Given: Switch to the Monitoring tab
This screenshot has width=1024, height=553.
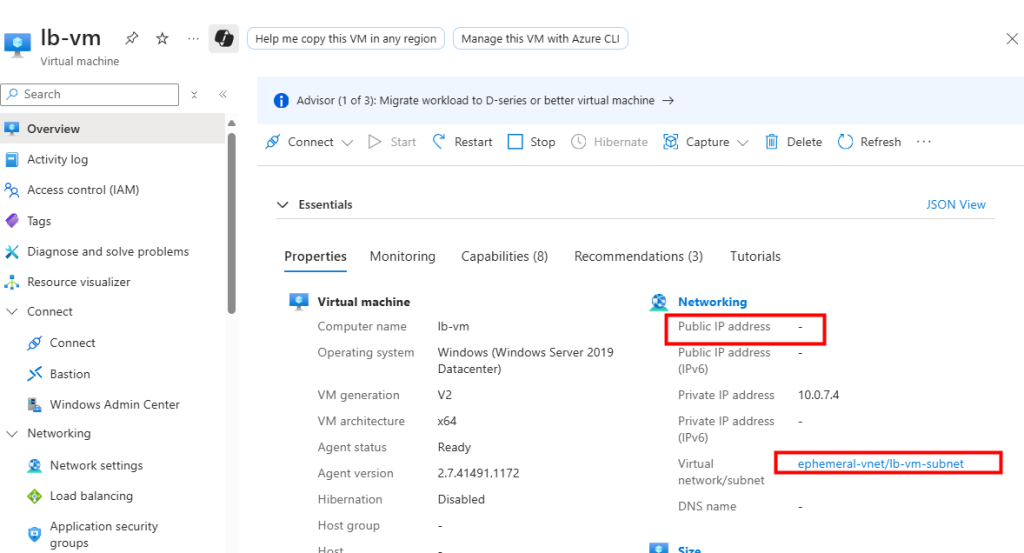Looking at the screenshot, I should [402, 257].
